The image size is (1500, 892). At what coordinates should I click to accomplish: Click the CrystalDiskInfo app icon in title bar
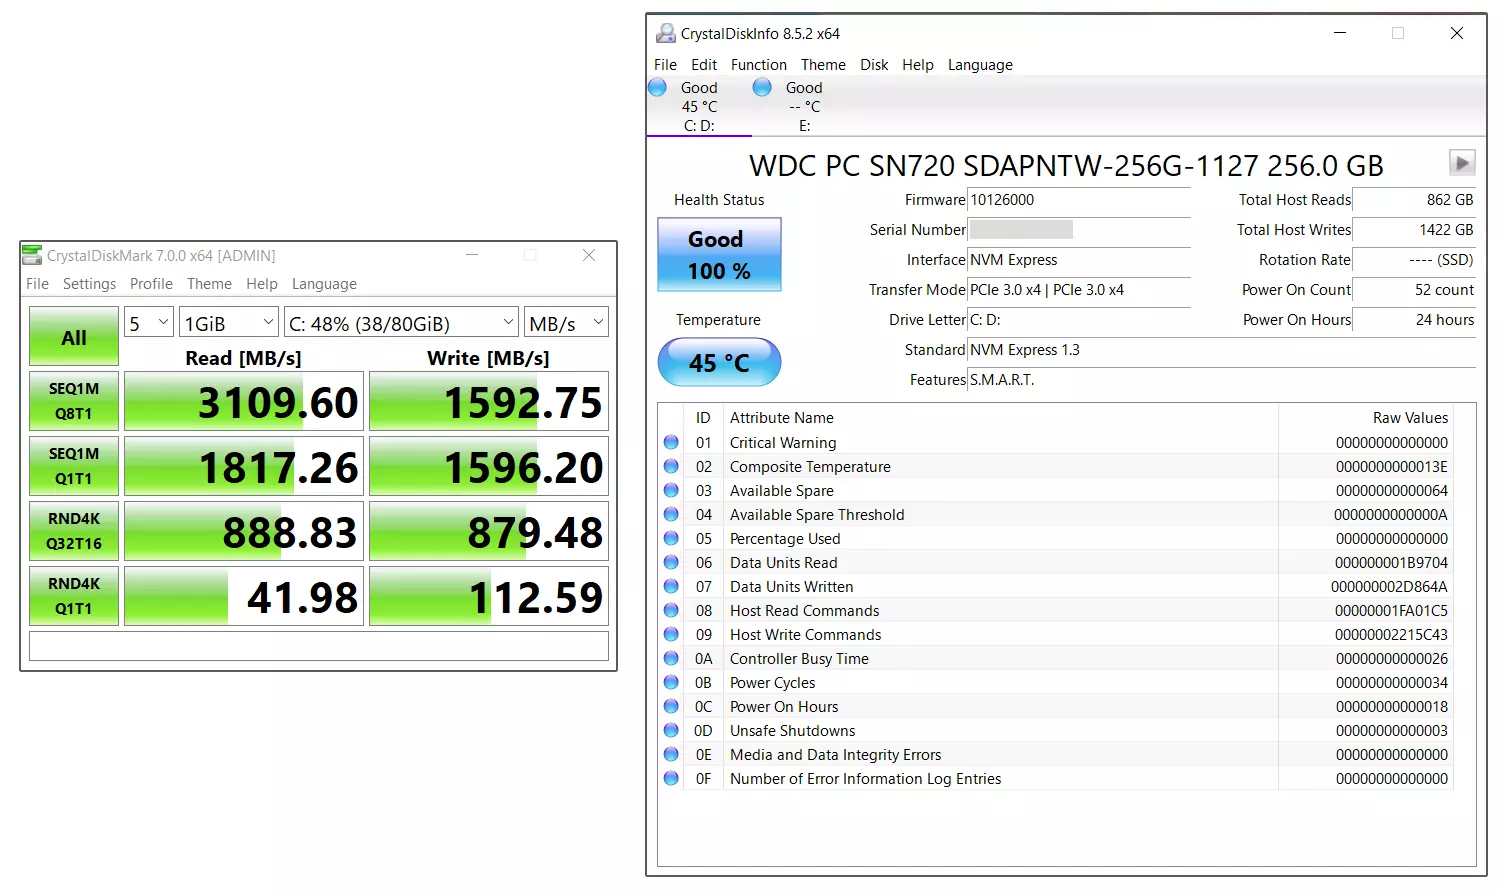coord(665,34)
